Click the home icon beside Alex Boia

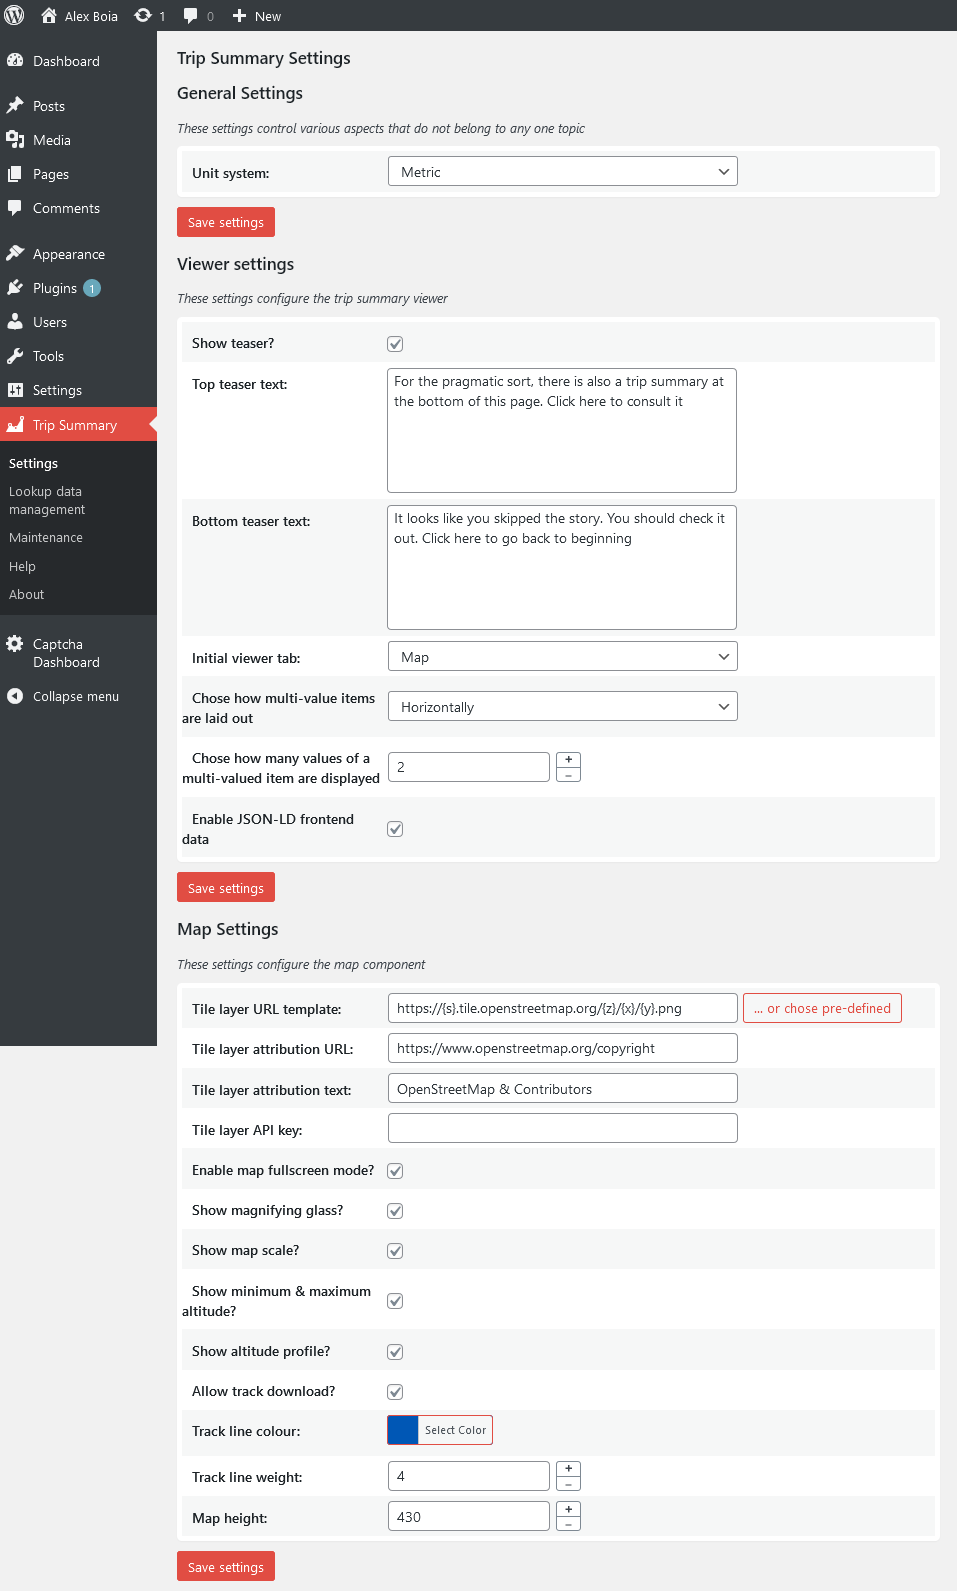click(48, 15)
